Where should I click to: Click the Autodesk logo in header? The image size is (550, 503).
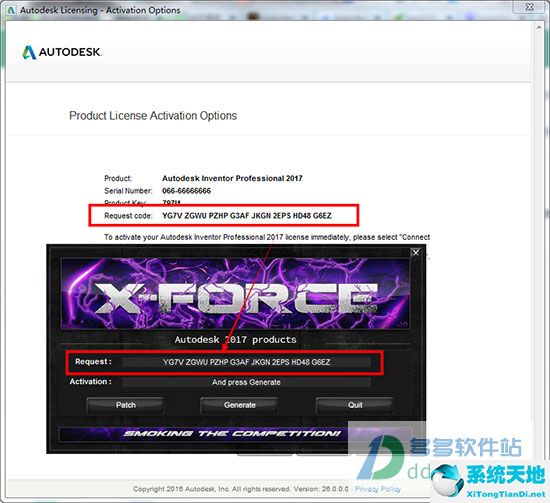[x=62, y=52]
